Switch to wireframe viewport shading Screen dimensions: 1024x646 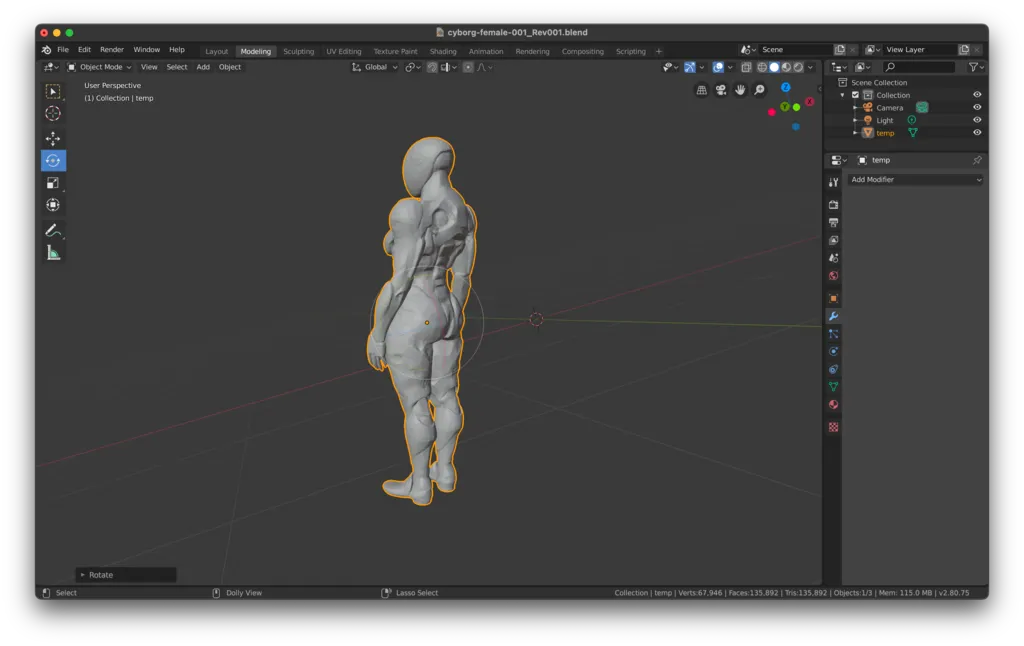coord(761,67)
